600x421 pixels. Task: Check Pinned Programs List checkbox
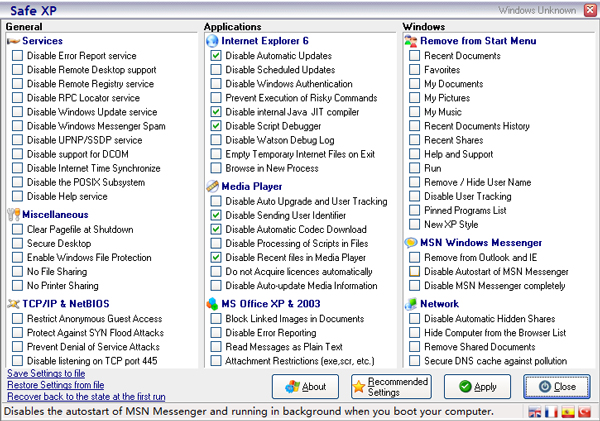414,210
